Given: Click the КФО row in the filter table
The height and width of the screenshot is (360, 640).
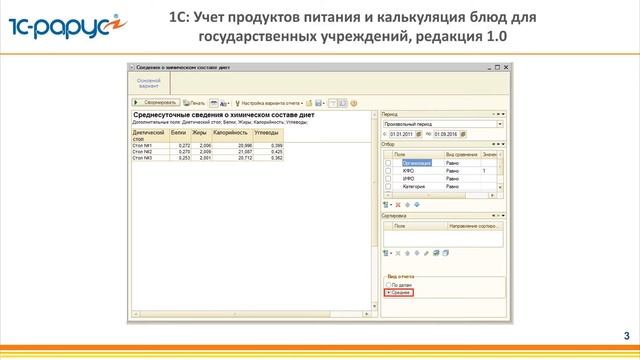Looking at the screenshot, I should pos(440,171).
